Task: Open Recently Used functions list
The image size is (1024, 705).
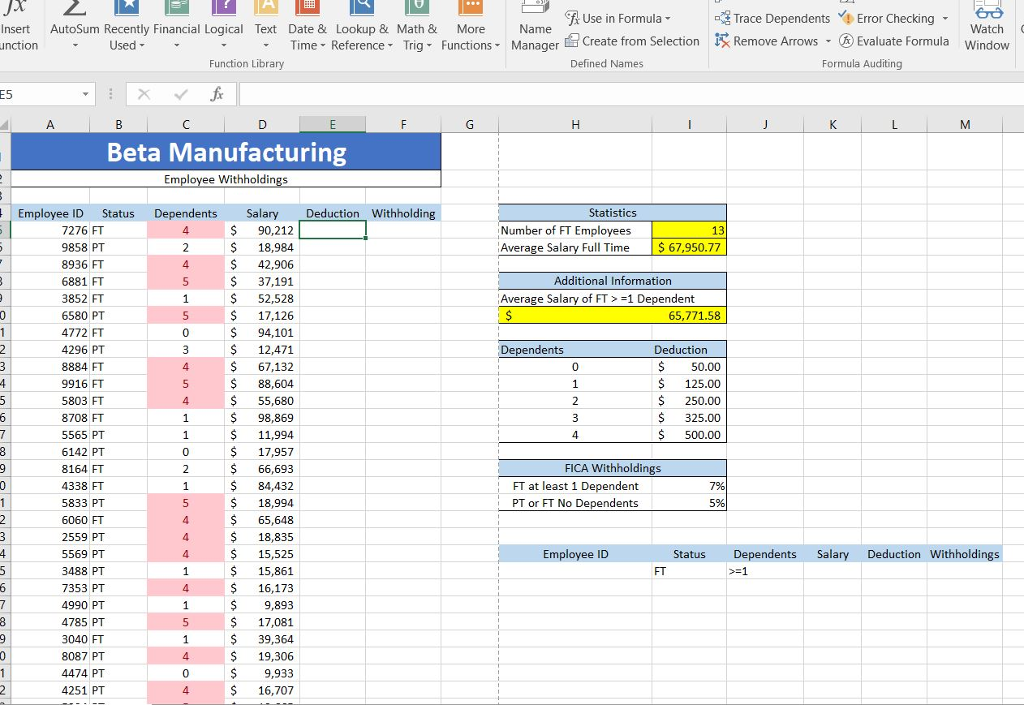Action: coord(127,26)
